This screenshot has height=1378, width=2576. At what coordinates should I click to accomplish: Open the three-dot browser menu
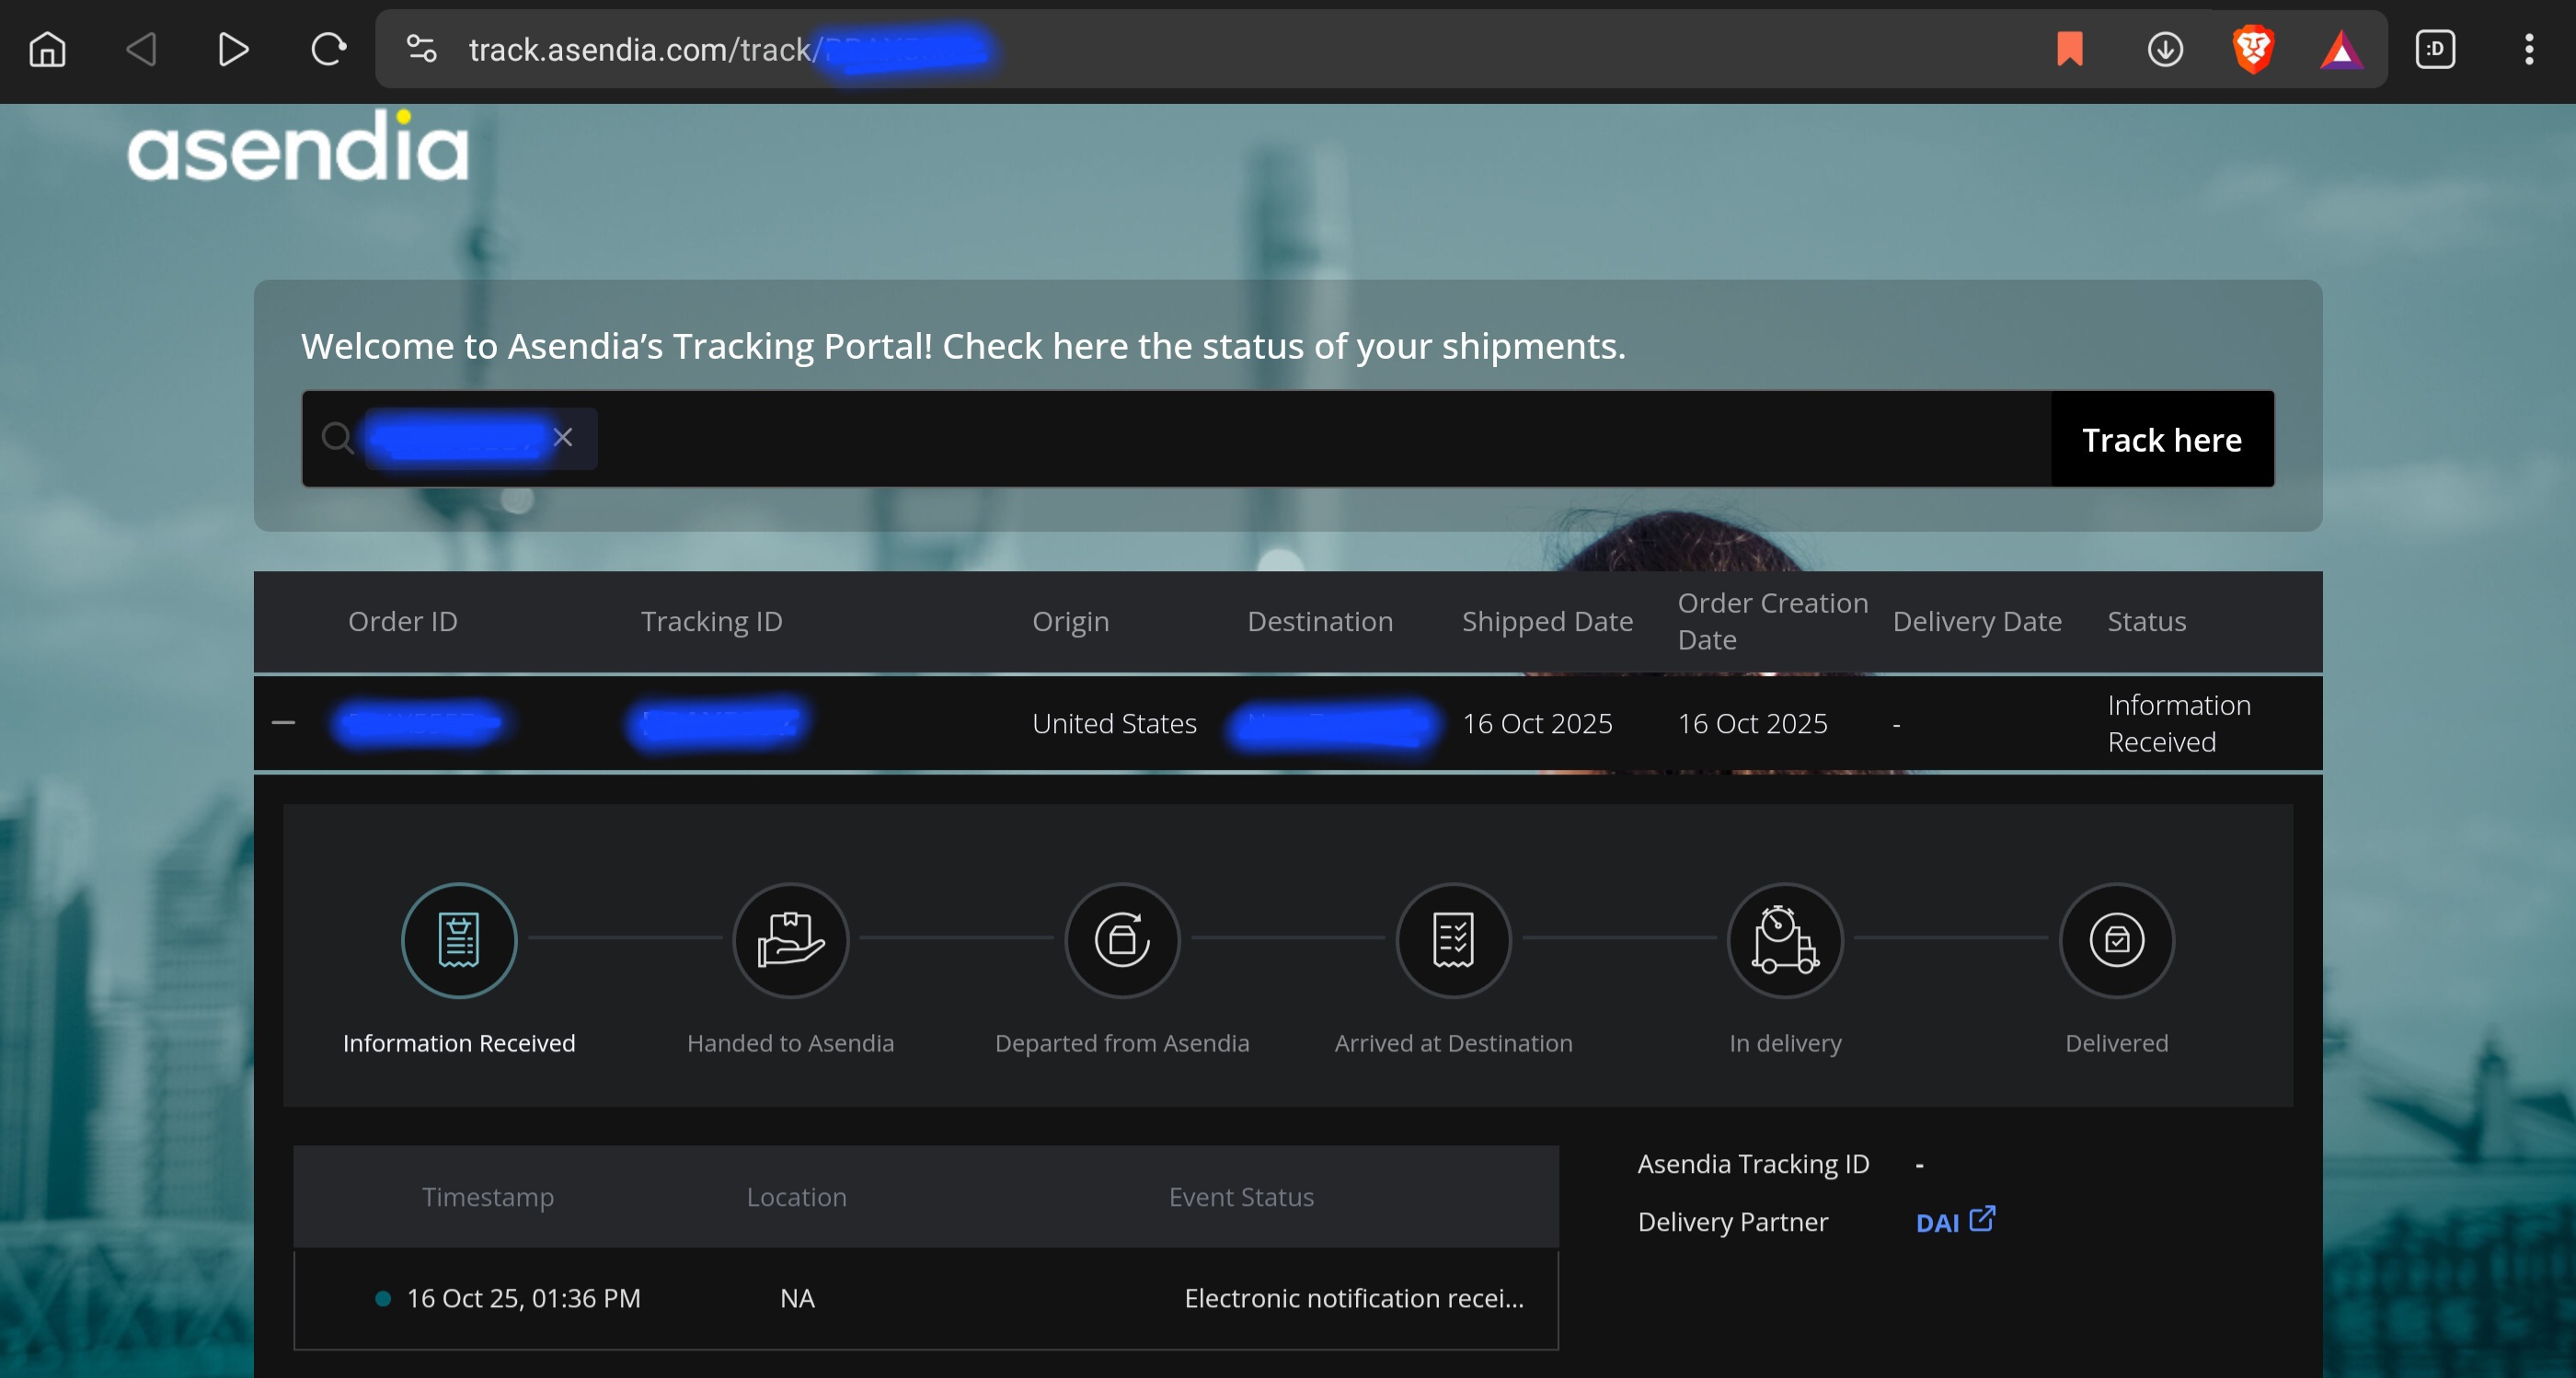tap(2528, 49)
